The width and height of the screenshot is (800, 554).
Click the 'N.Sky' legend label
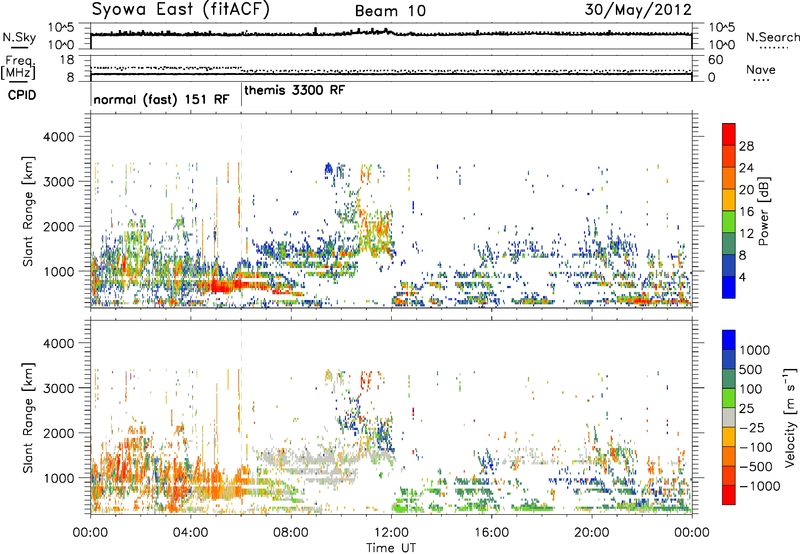pos(19,37)
